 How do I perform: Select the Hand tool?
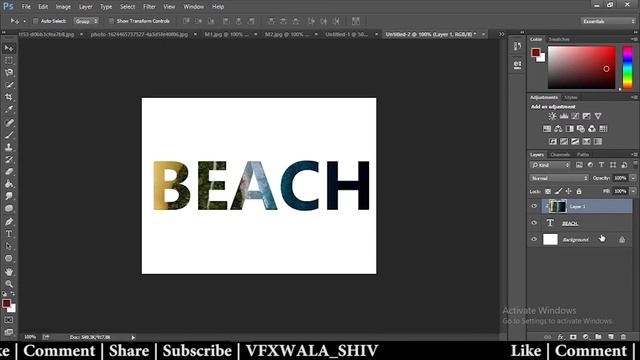(x=9, y=271)
